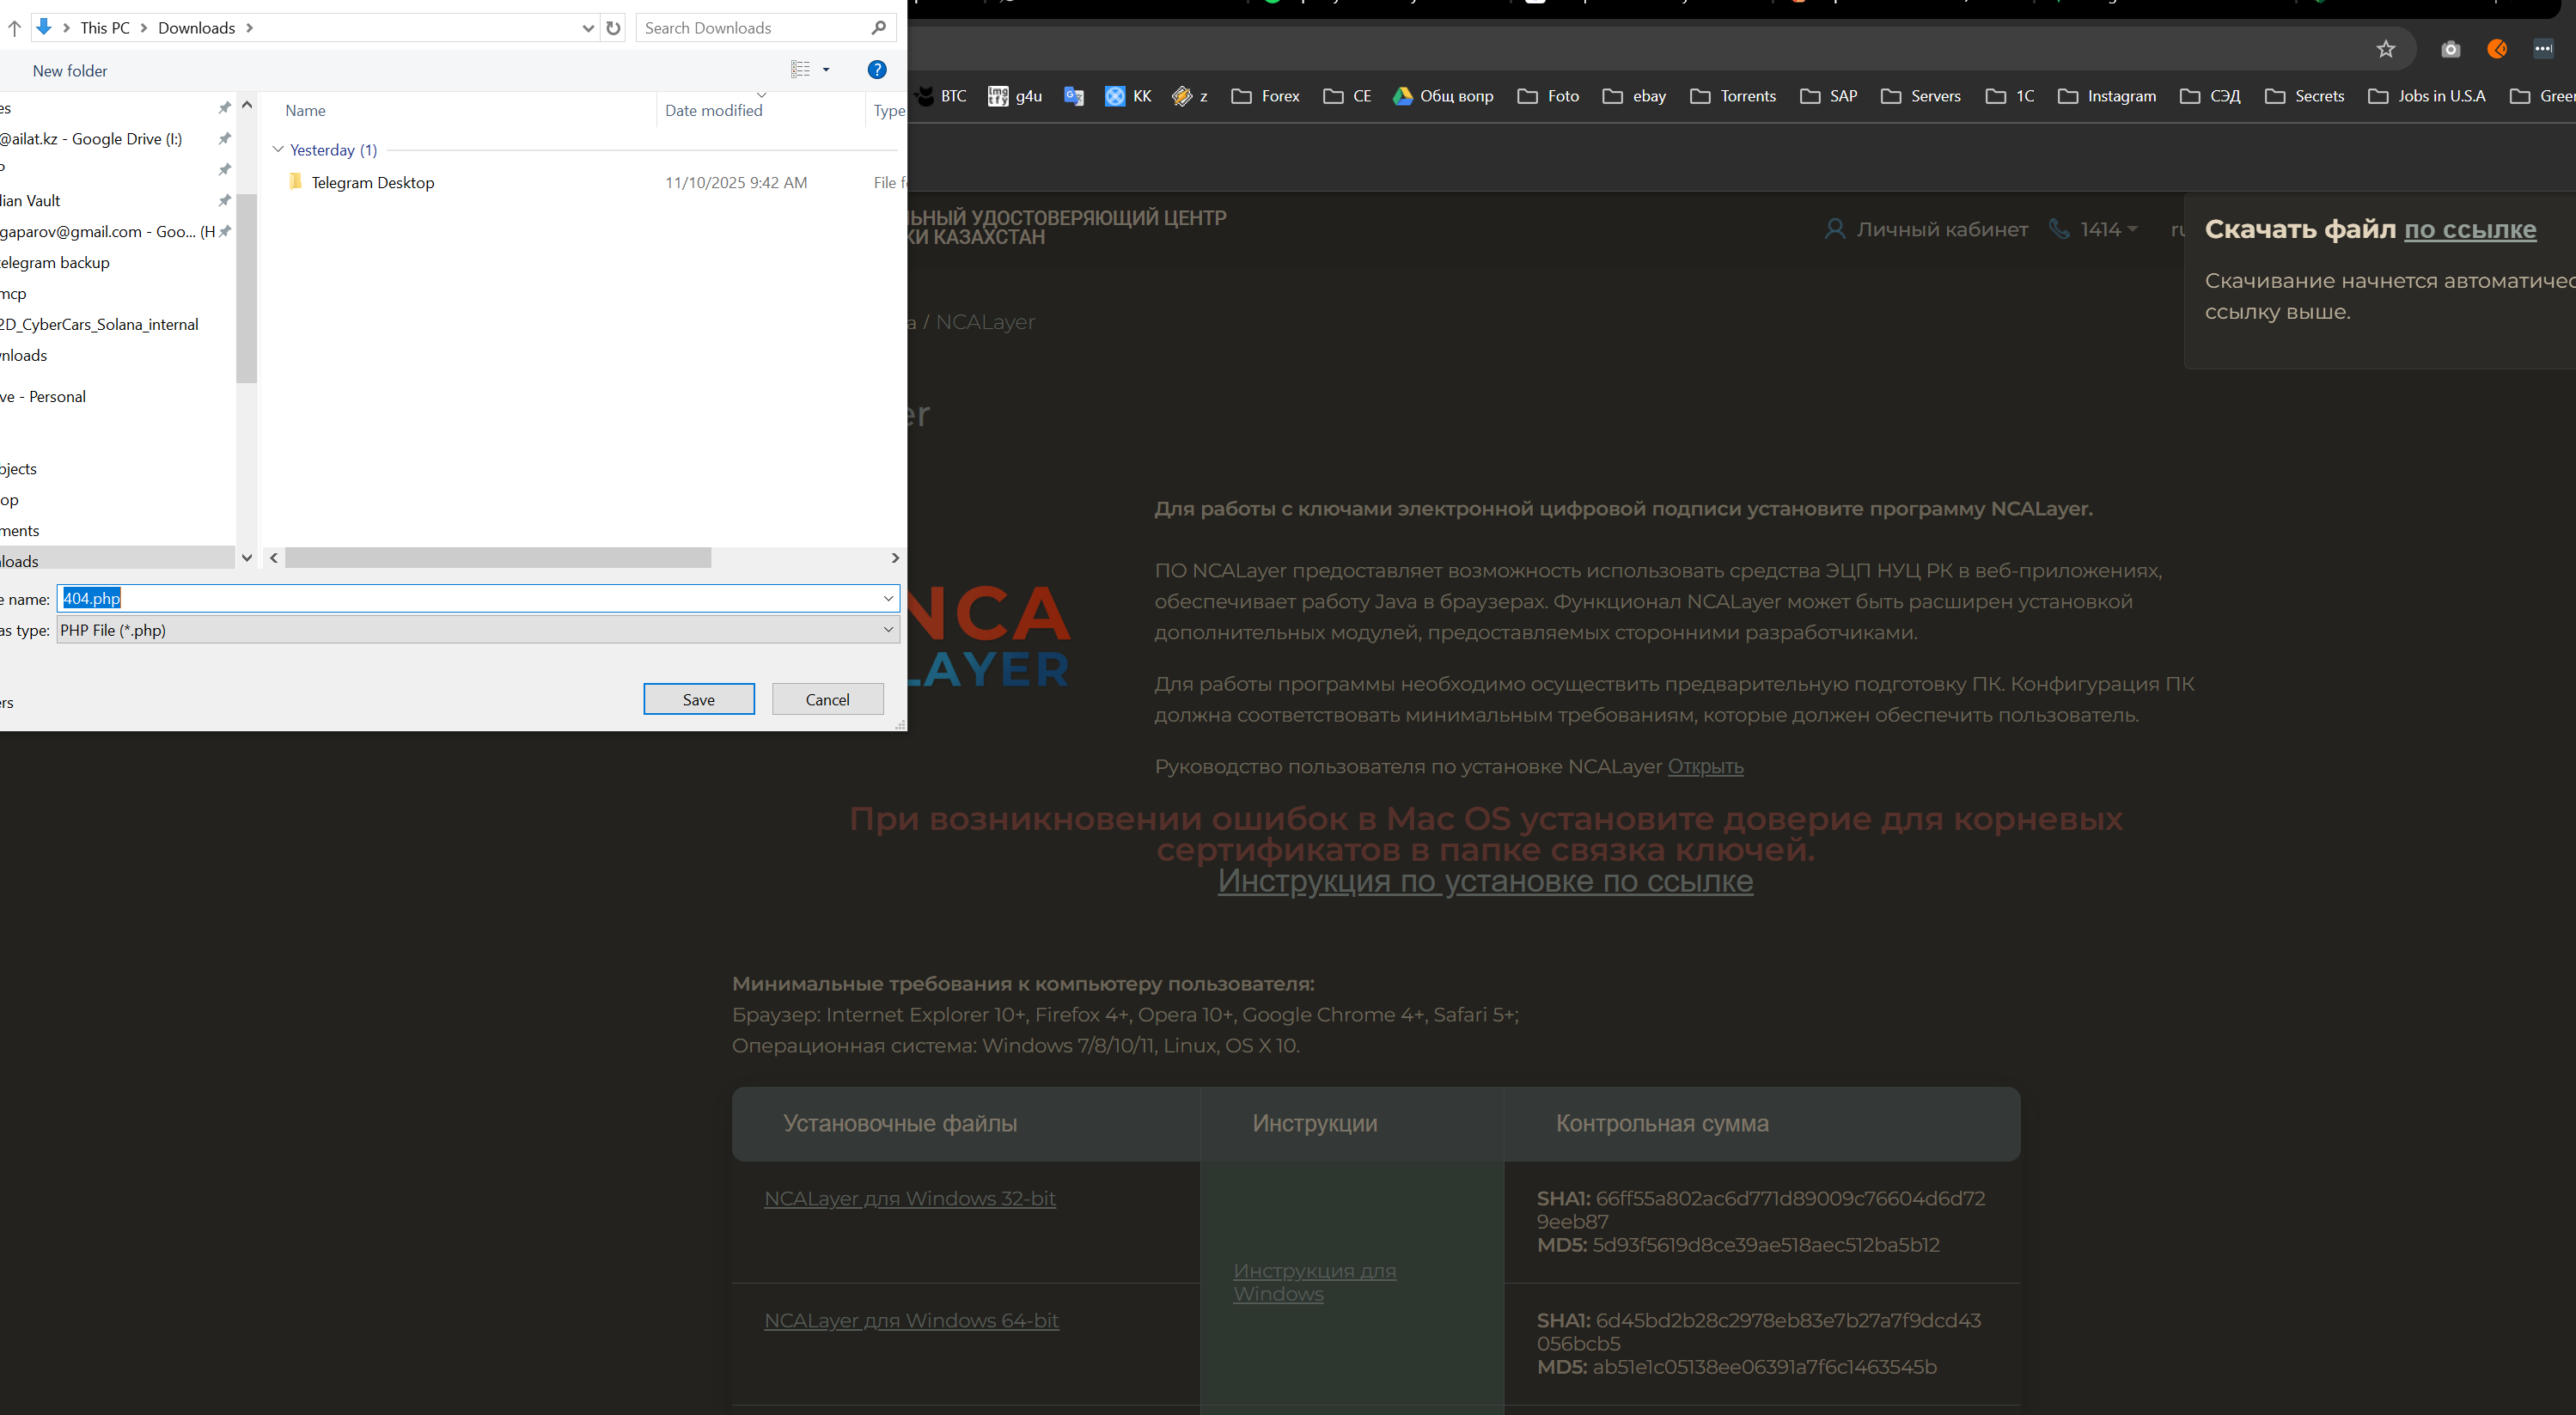Open the Google Translate bookmark icon
This screenshot has width=2576, height=1415.
[x=1074, y=96]
